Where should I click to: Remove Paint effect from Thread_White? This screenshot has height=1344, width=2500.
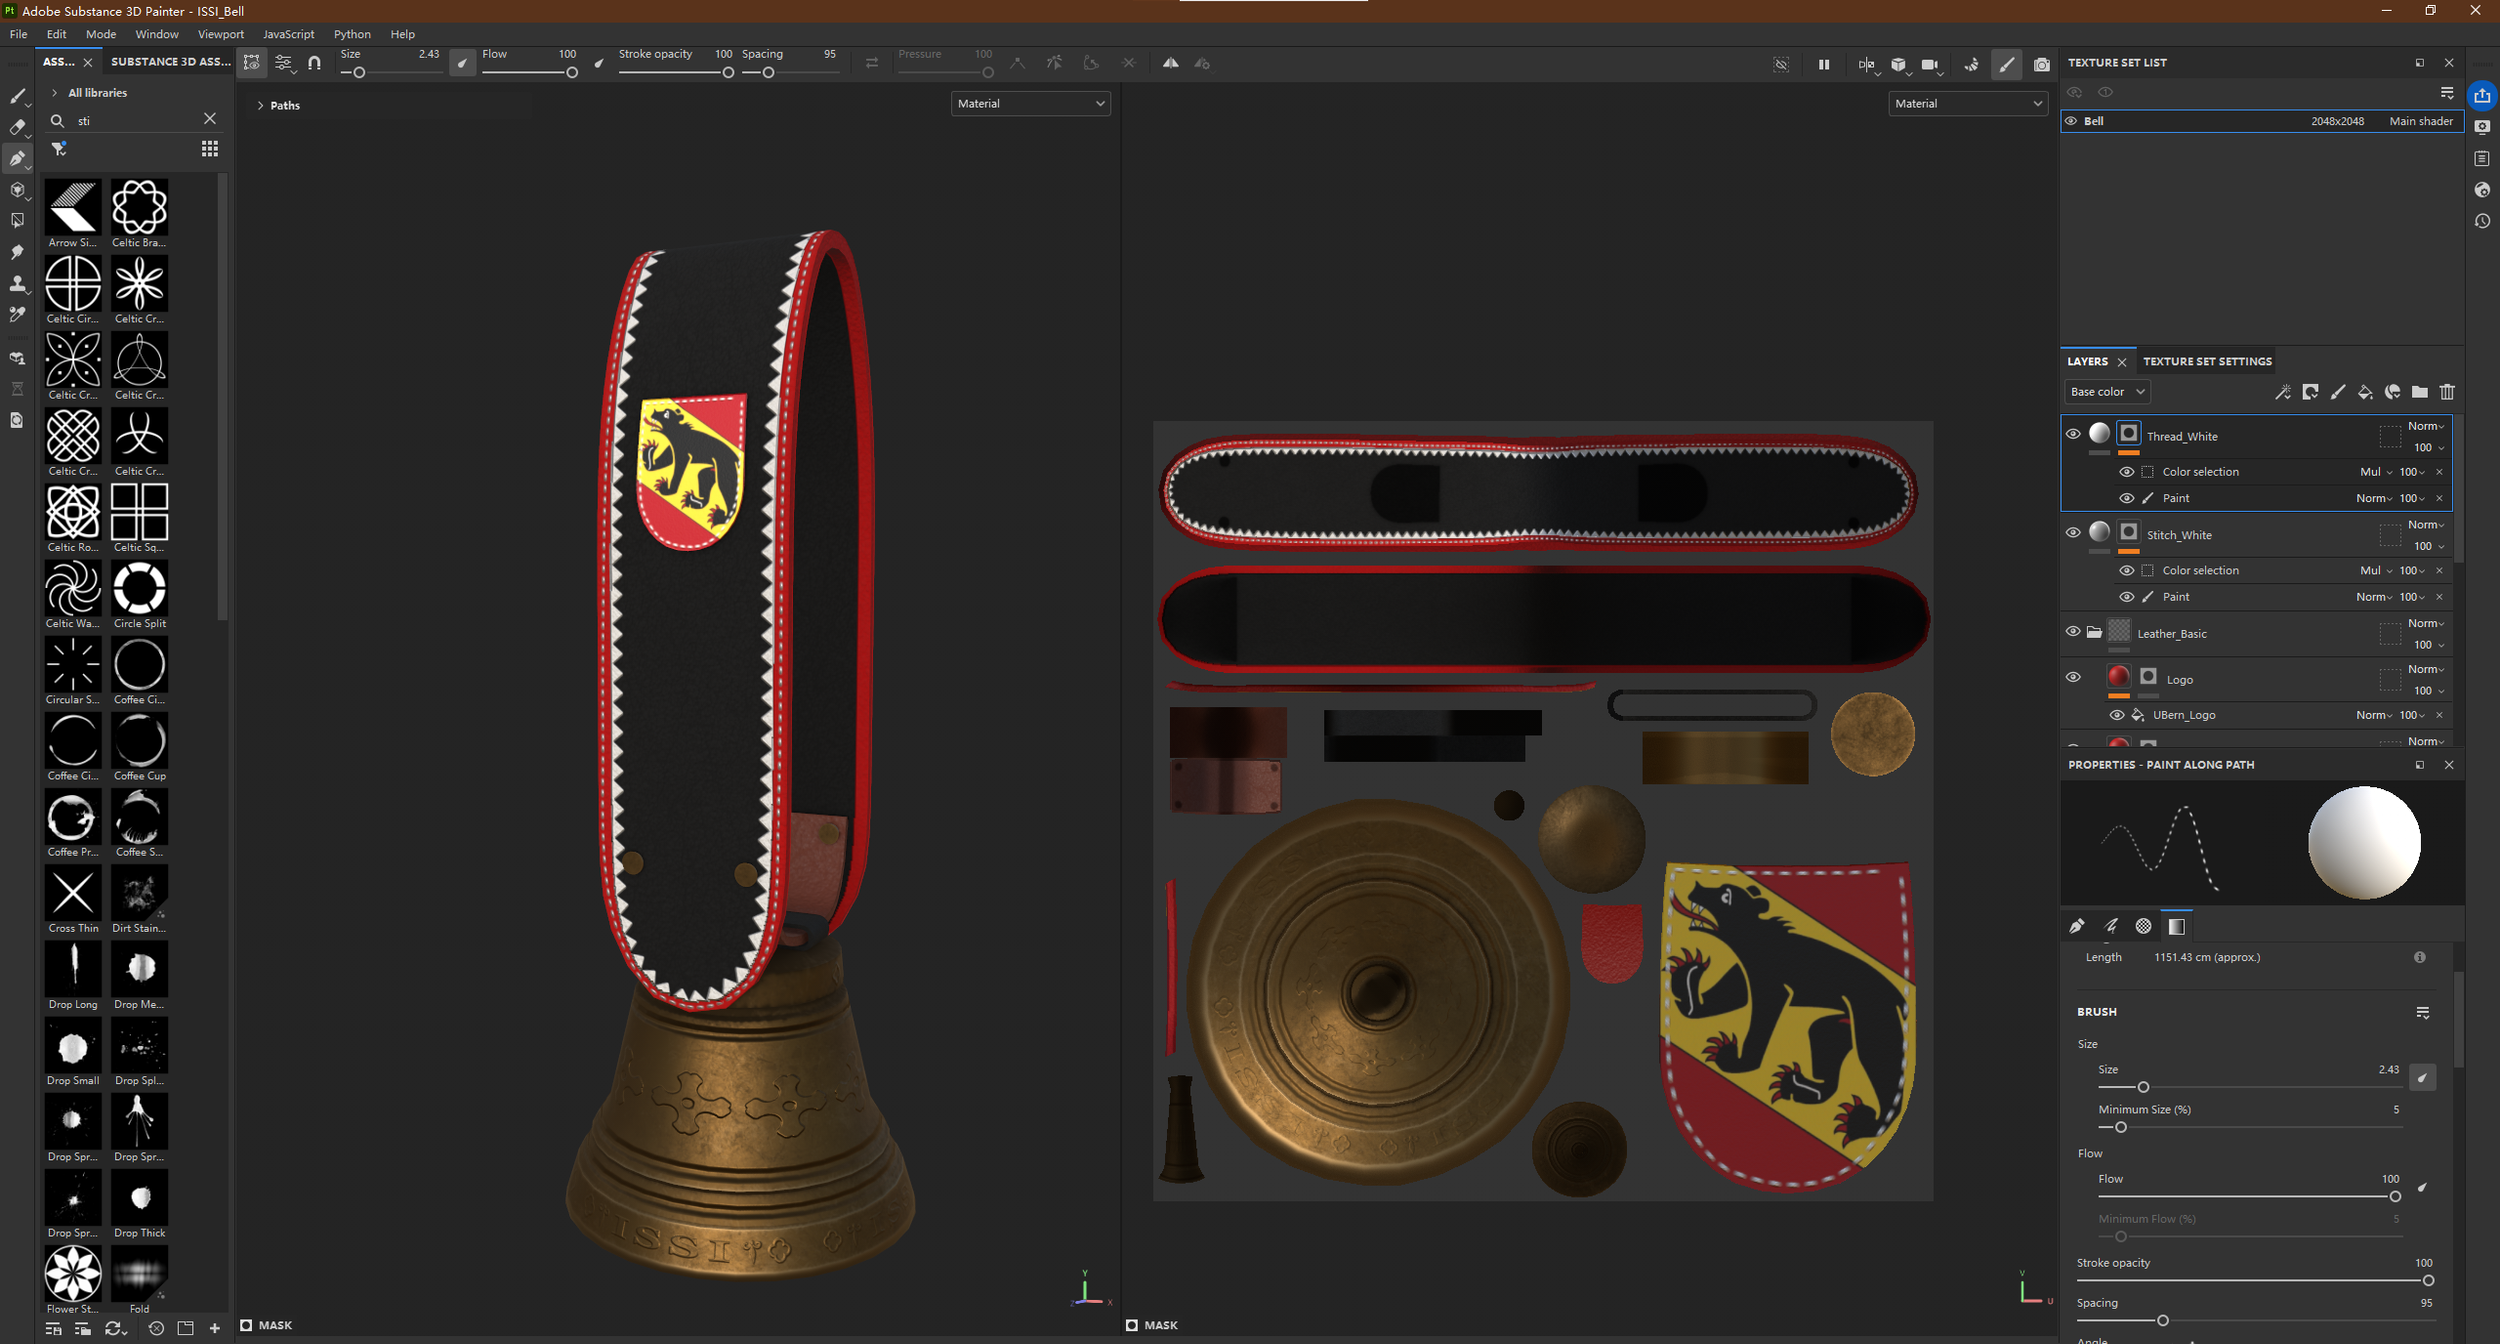2440,498
